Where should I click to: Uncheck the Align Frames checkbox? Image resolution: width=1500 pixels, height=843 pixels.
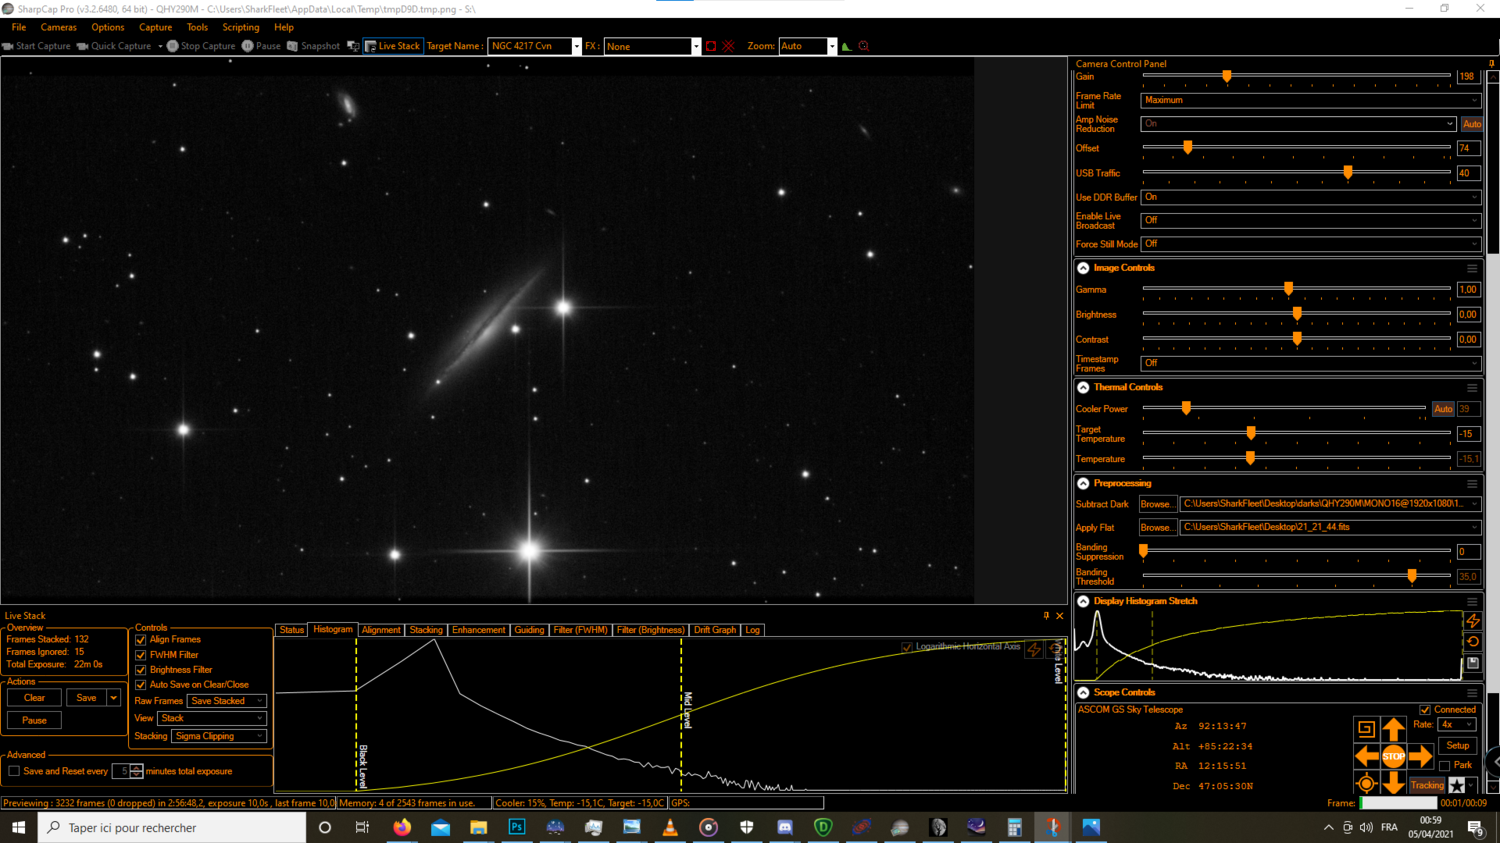141,639
